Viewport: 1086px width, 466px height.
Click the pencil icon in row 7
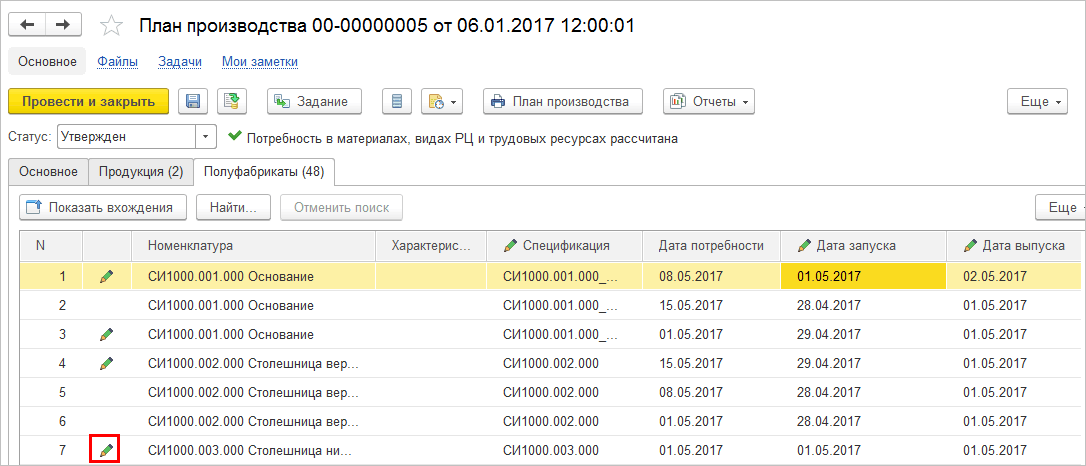(106, 450)
